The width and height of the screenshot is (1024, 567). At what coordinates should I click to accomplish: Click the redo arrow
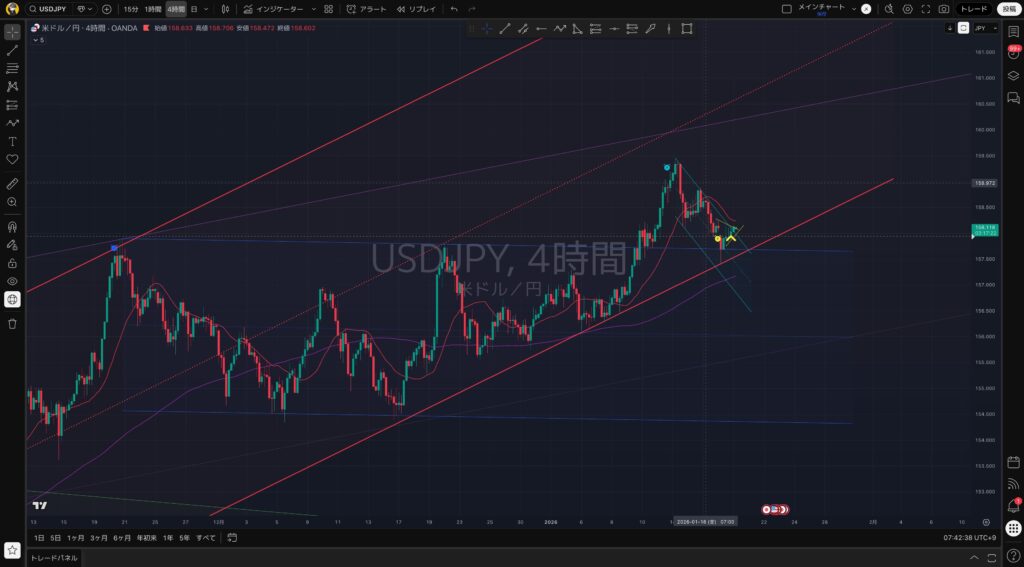pos(472,9)
